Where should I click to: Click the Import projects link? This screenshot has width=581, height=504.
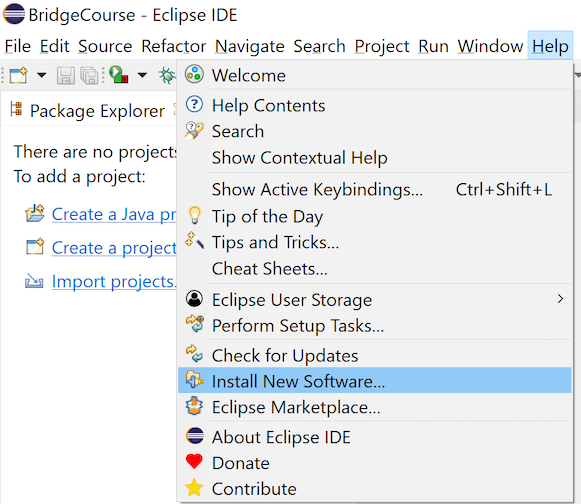(113, 282)
